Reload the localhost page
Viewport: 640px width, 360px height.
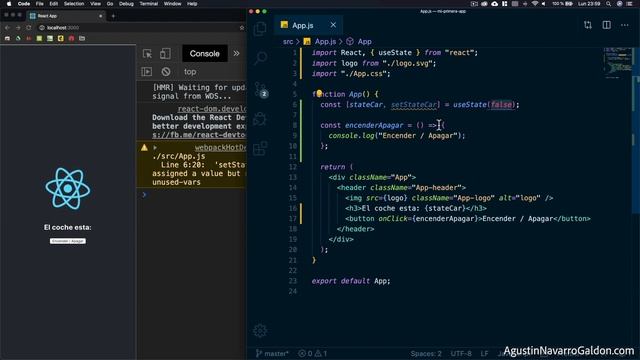[x=29, y=27]
